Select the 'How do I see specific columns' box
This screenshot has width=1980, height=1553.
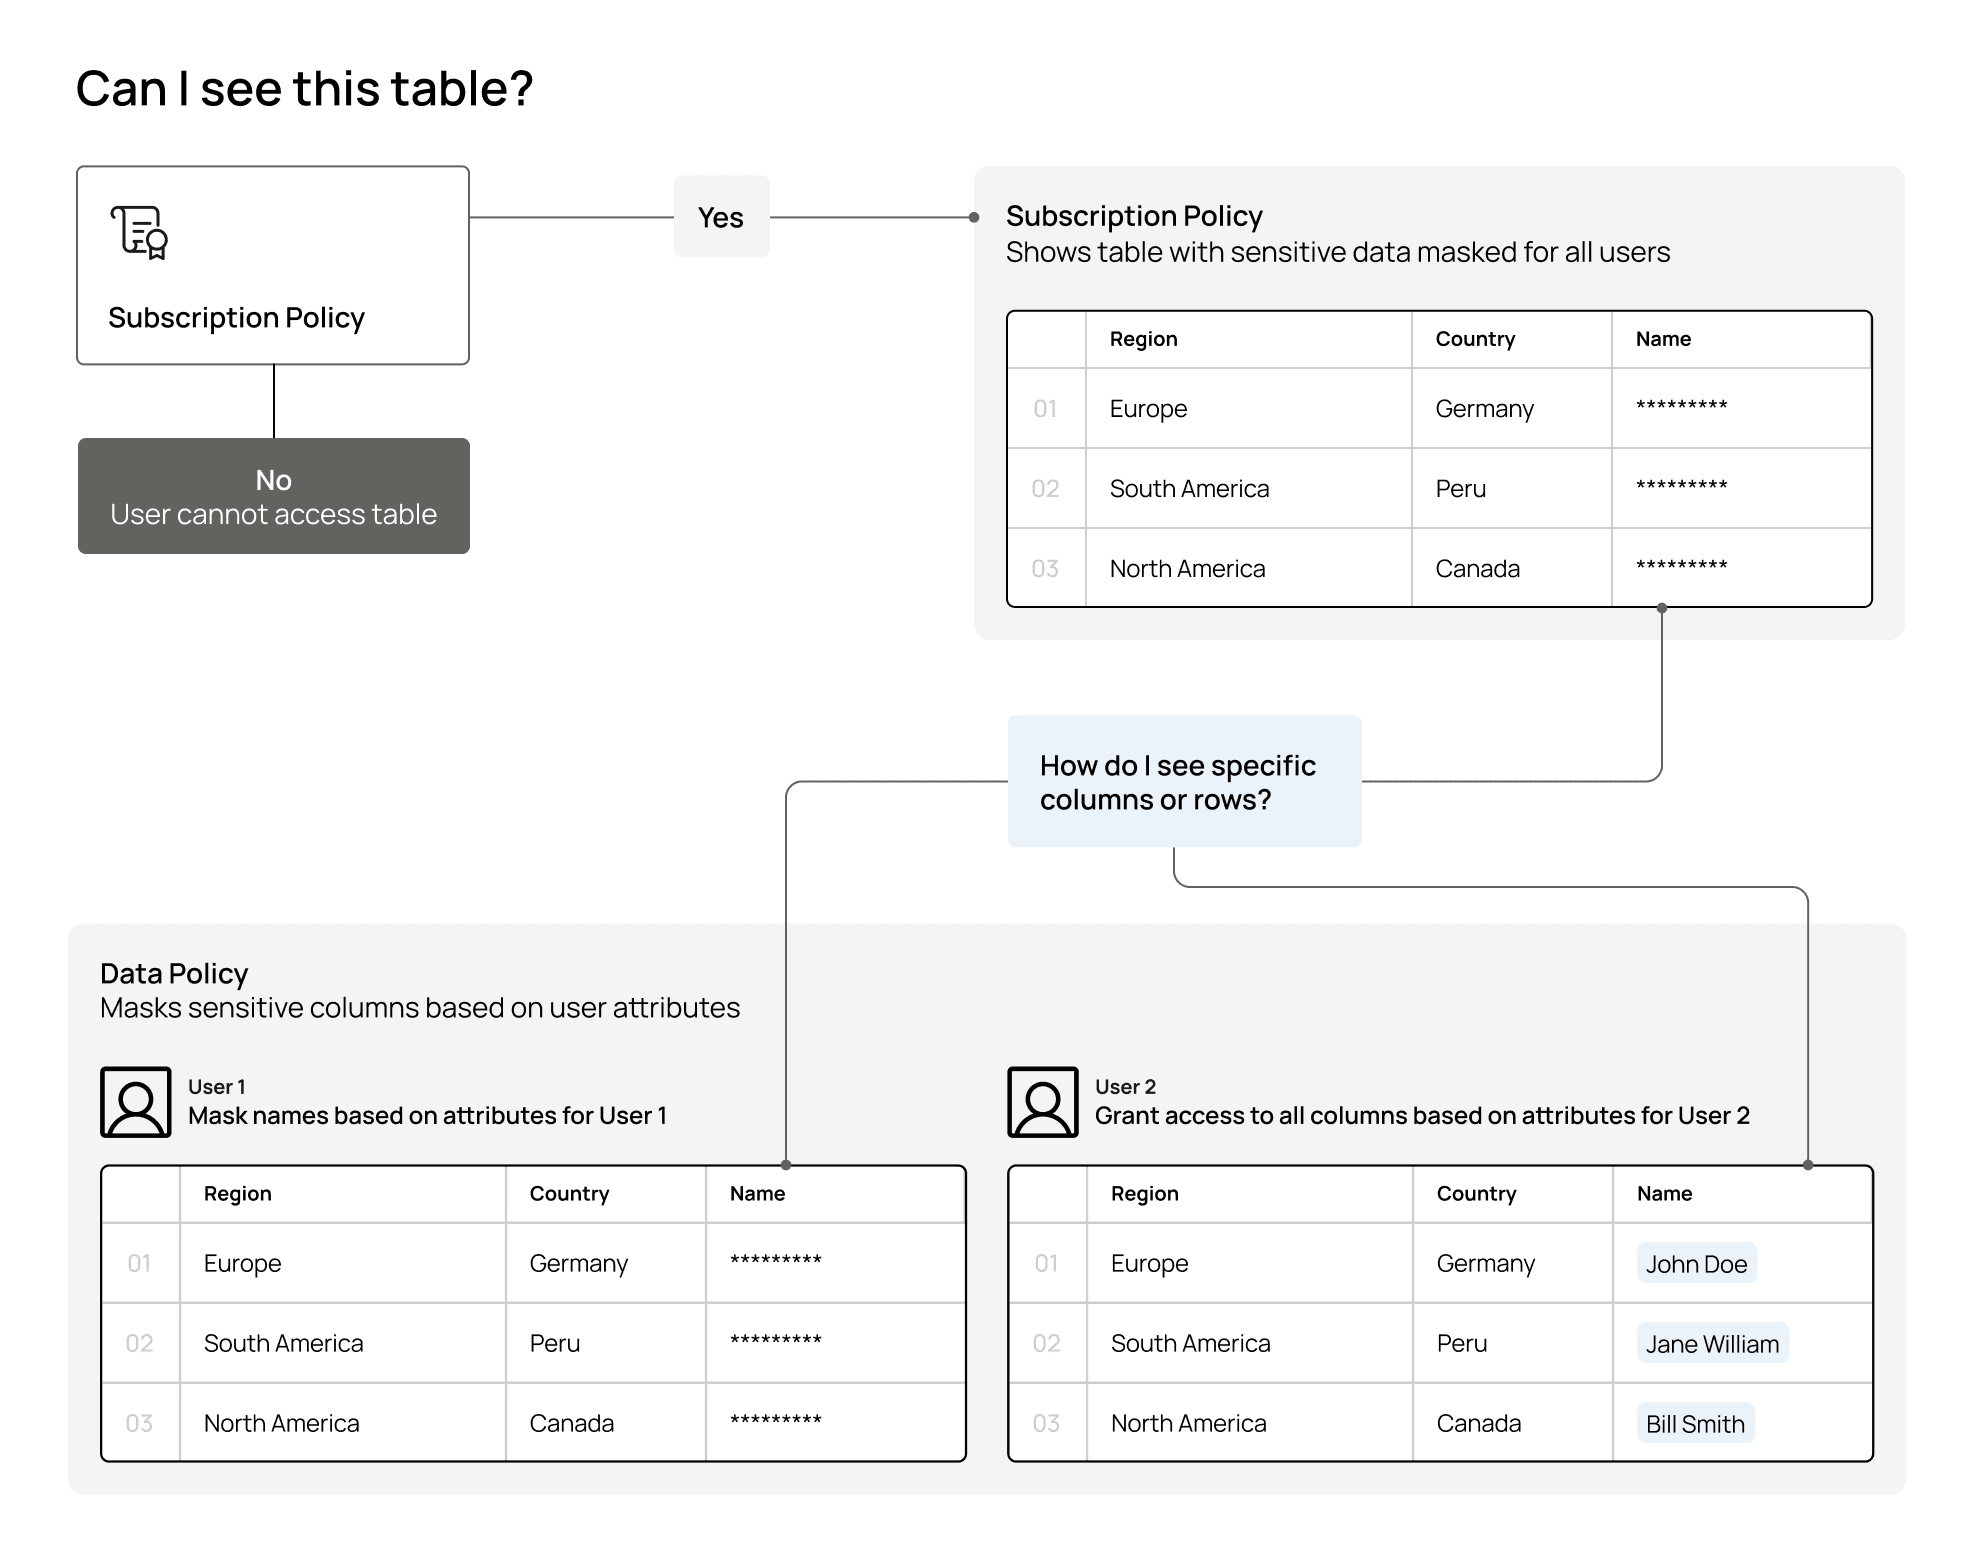click(x=1184, y=782)
